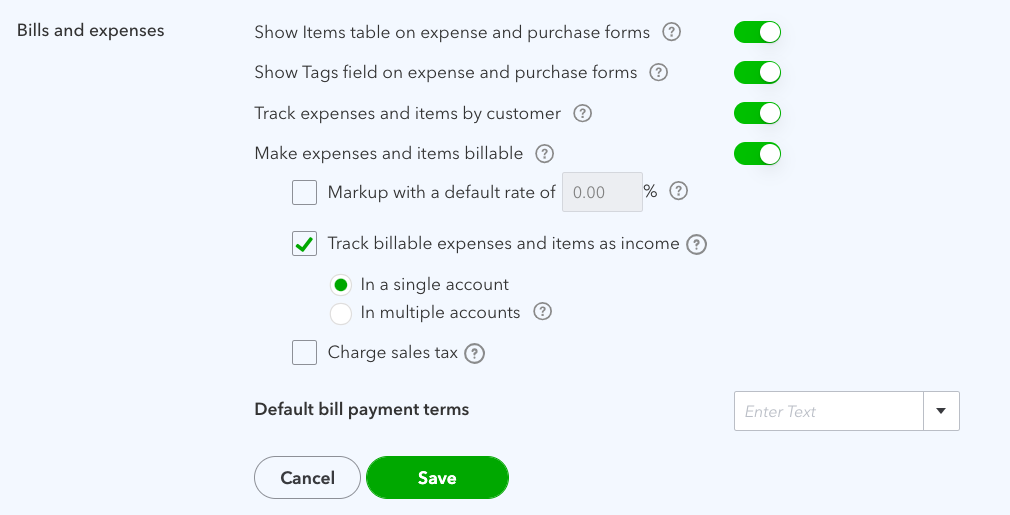Click help icon beside Show Tags field
This screenshot has width=1010, height=515.
click(x=658, y=72)
